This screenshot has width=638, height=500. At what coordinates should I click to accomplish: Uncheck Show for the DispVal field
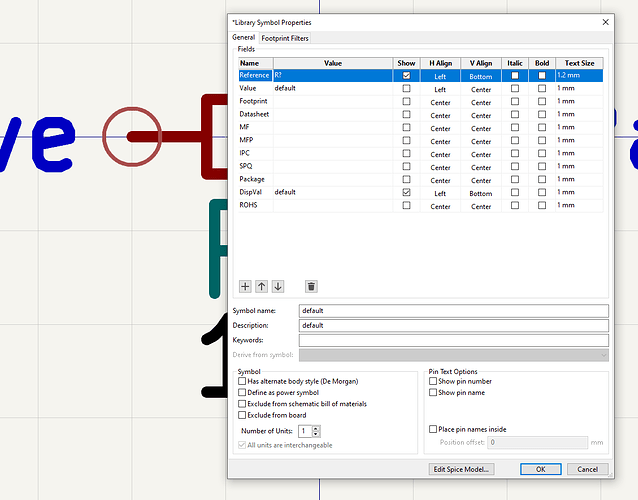(406, 192)
